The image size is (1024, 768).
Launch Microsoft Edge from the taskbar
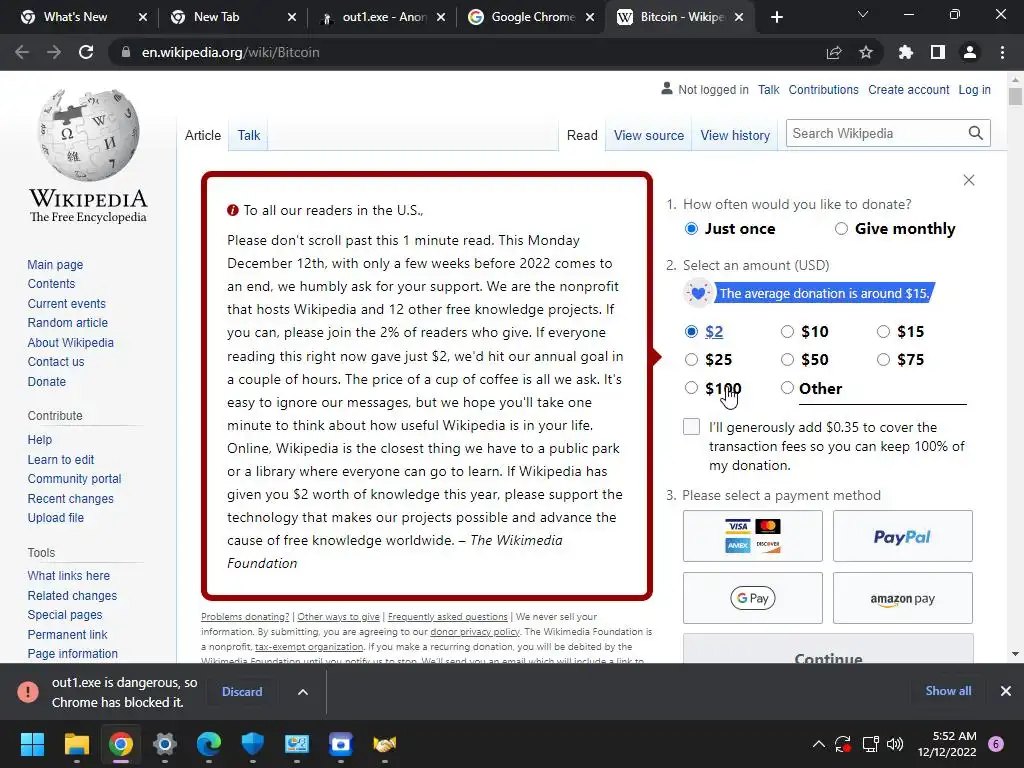click(208, 744)
